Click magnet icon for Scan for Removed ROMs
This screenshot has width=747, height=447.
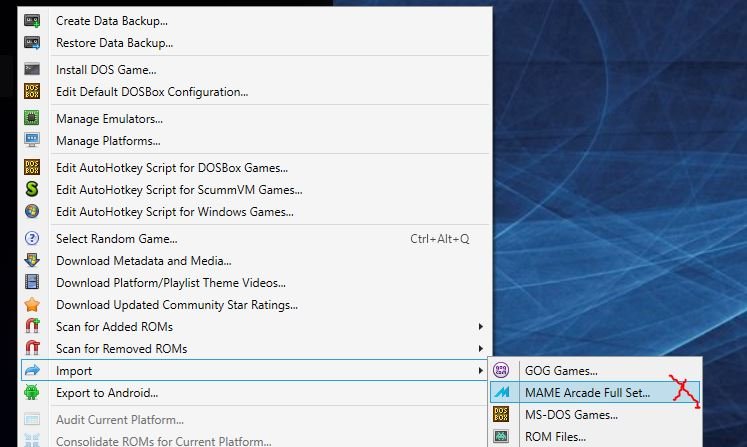click(x=32, y=348)
